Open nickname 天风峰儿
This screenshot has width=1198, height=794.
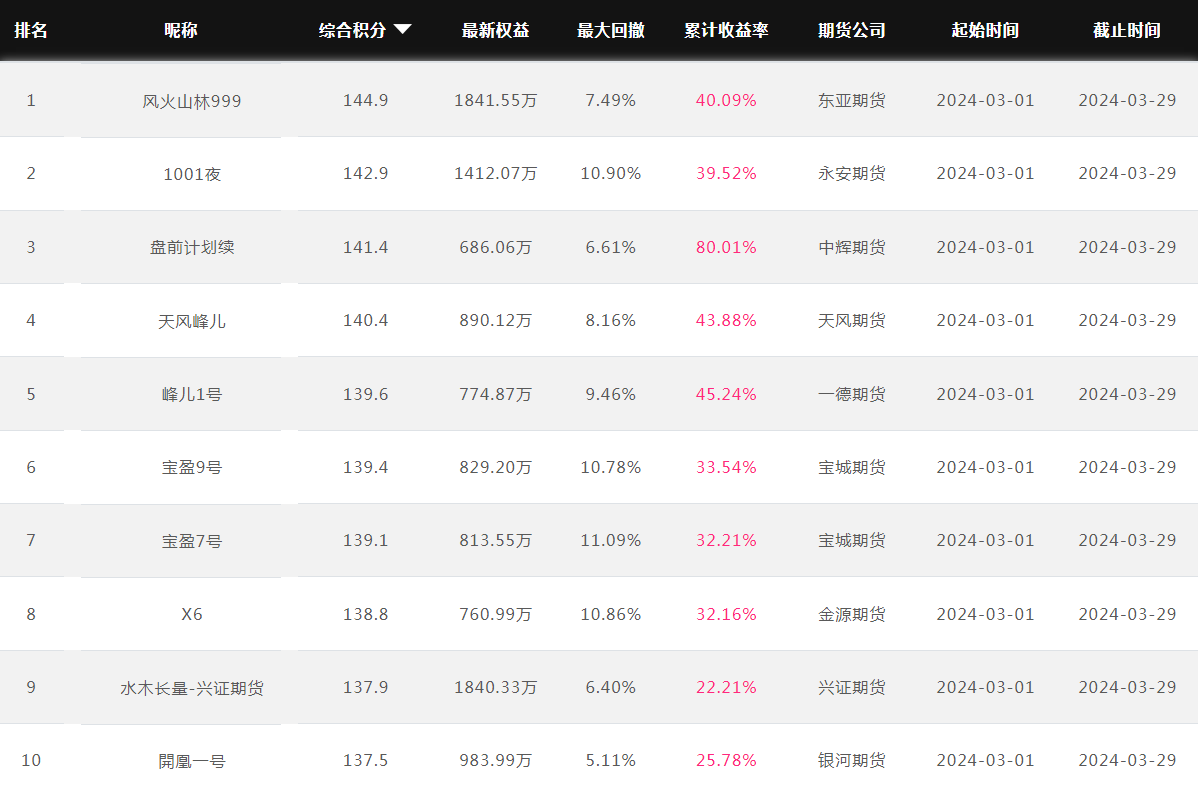(192, 321)
